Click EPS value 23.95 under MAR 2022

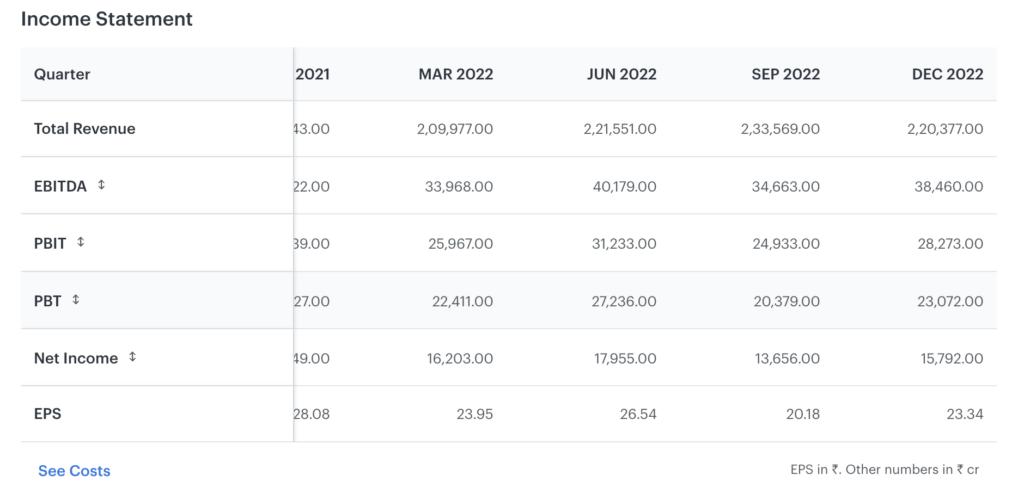pyautogui.click(x=472, y=414)
